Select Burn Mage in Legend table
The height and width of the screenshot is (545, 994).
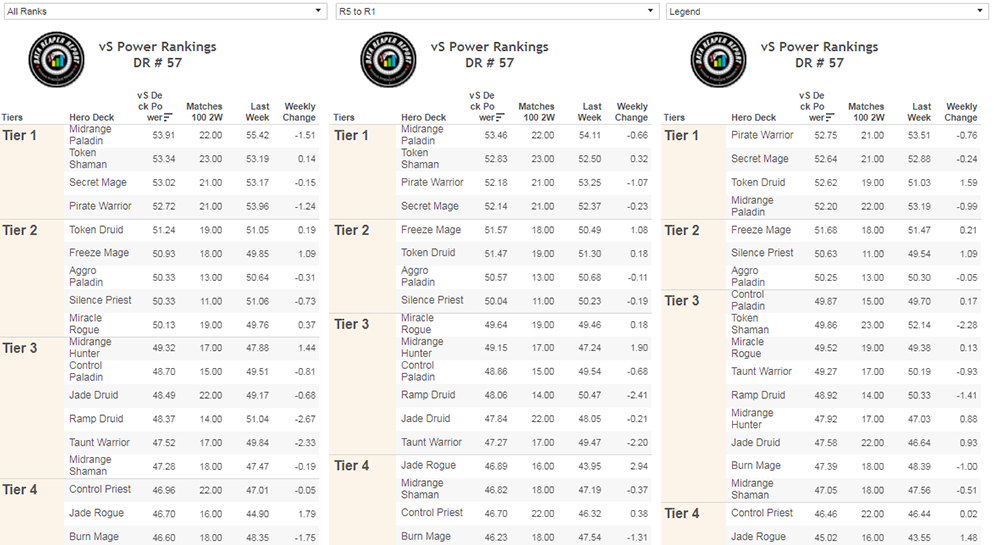click(756, 466)
